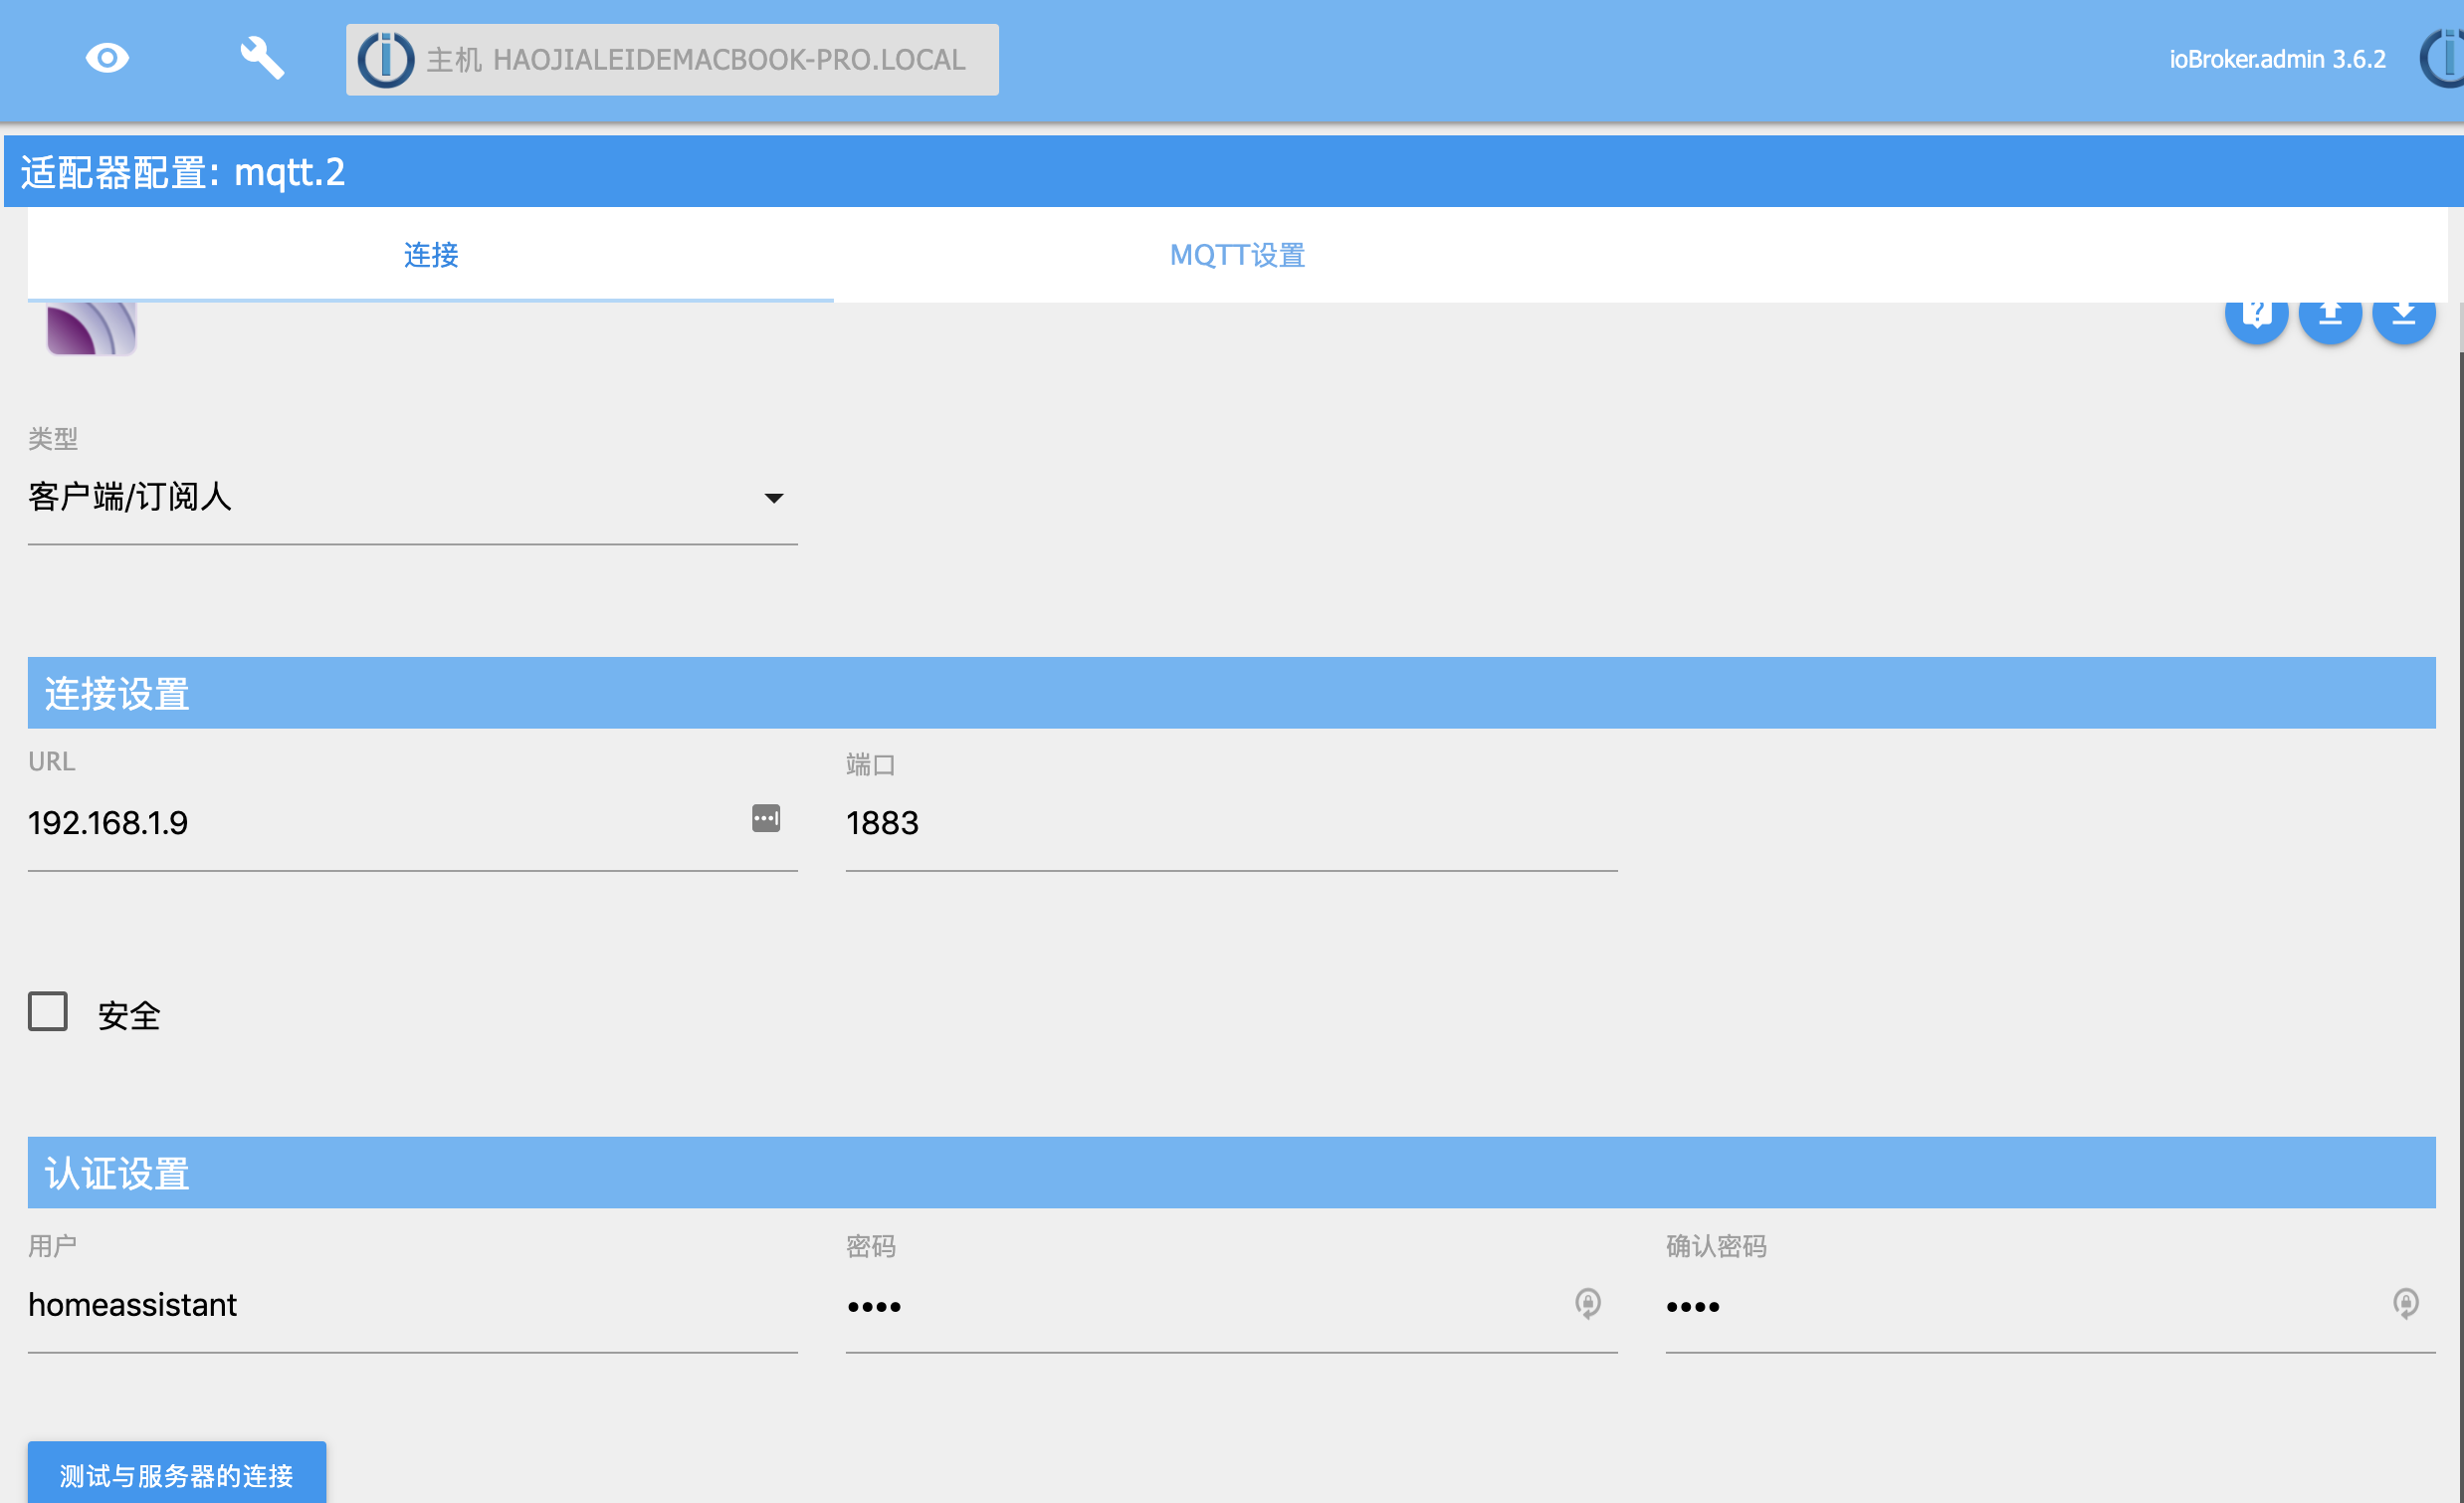Image resolution: width=2464 pixels, height=1503 pixels.
Task: Click the lock icon in 确认密码 field
Action: point(2405,1303)
